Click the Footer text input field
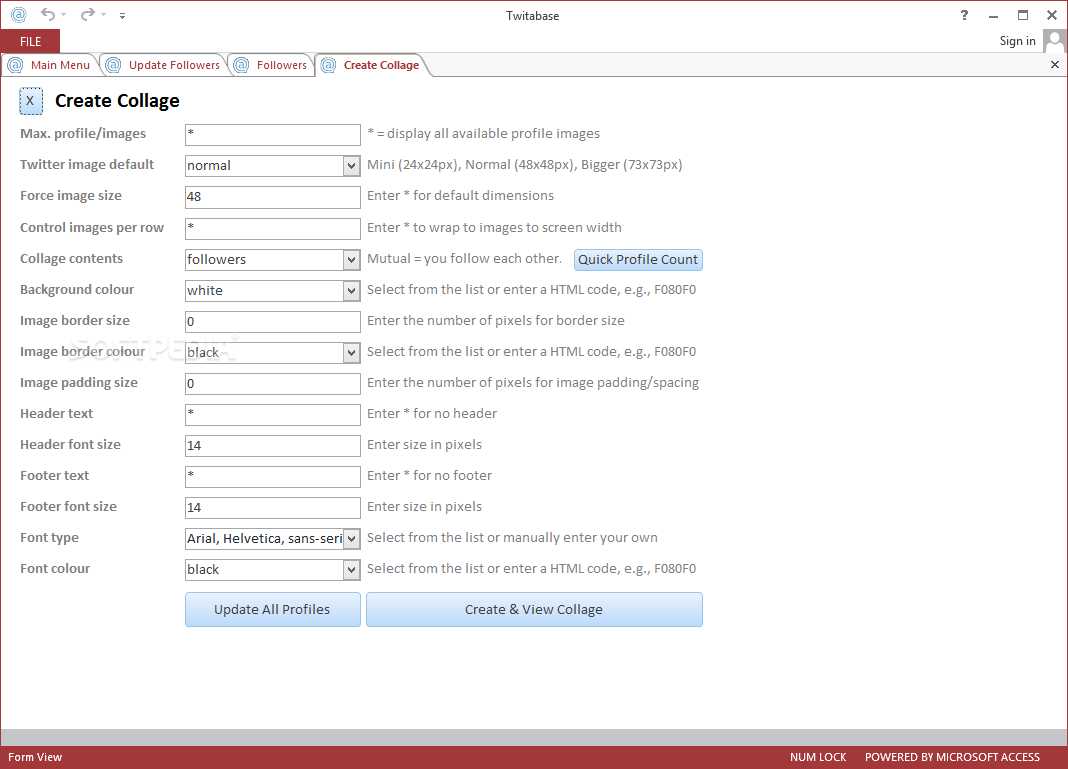The image size is (1068, 769). click(272, 476)
